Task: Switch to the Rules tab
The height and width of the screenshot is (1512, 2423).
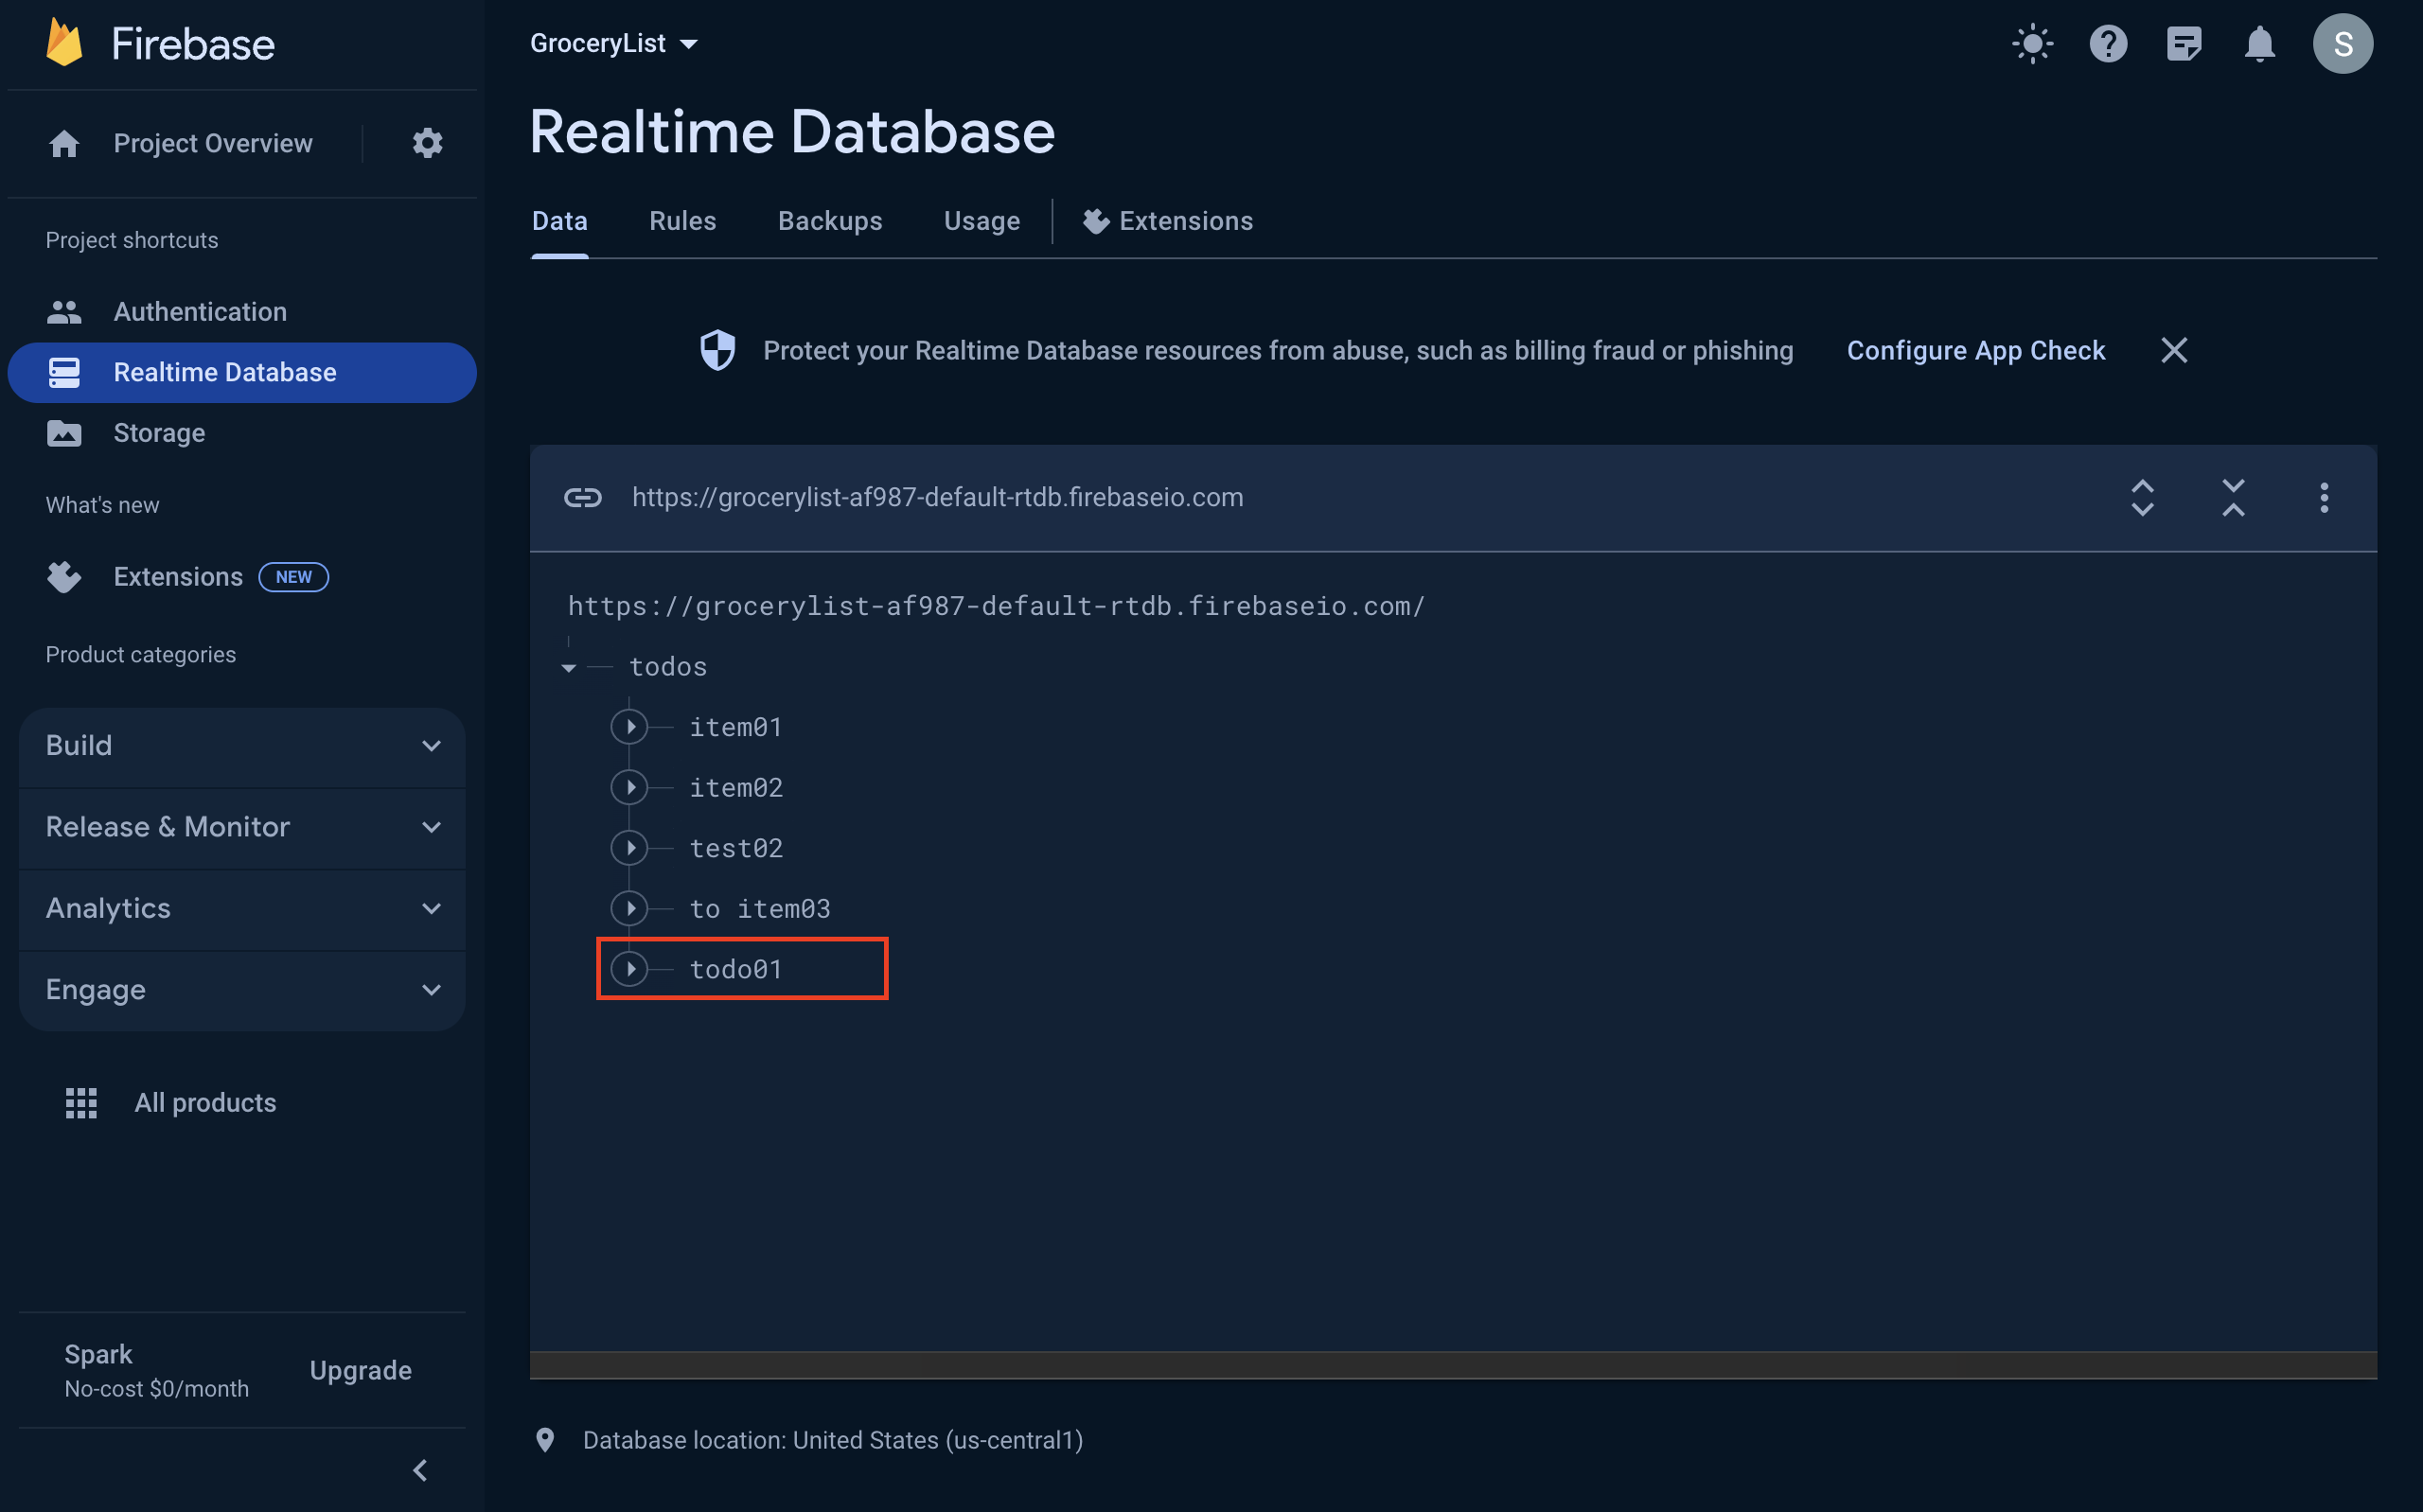Action: click(682, 221)
